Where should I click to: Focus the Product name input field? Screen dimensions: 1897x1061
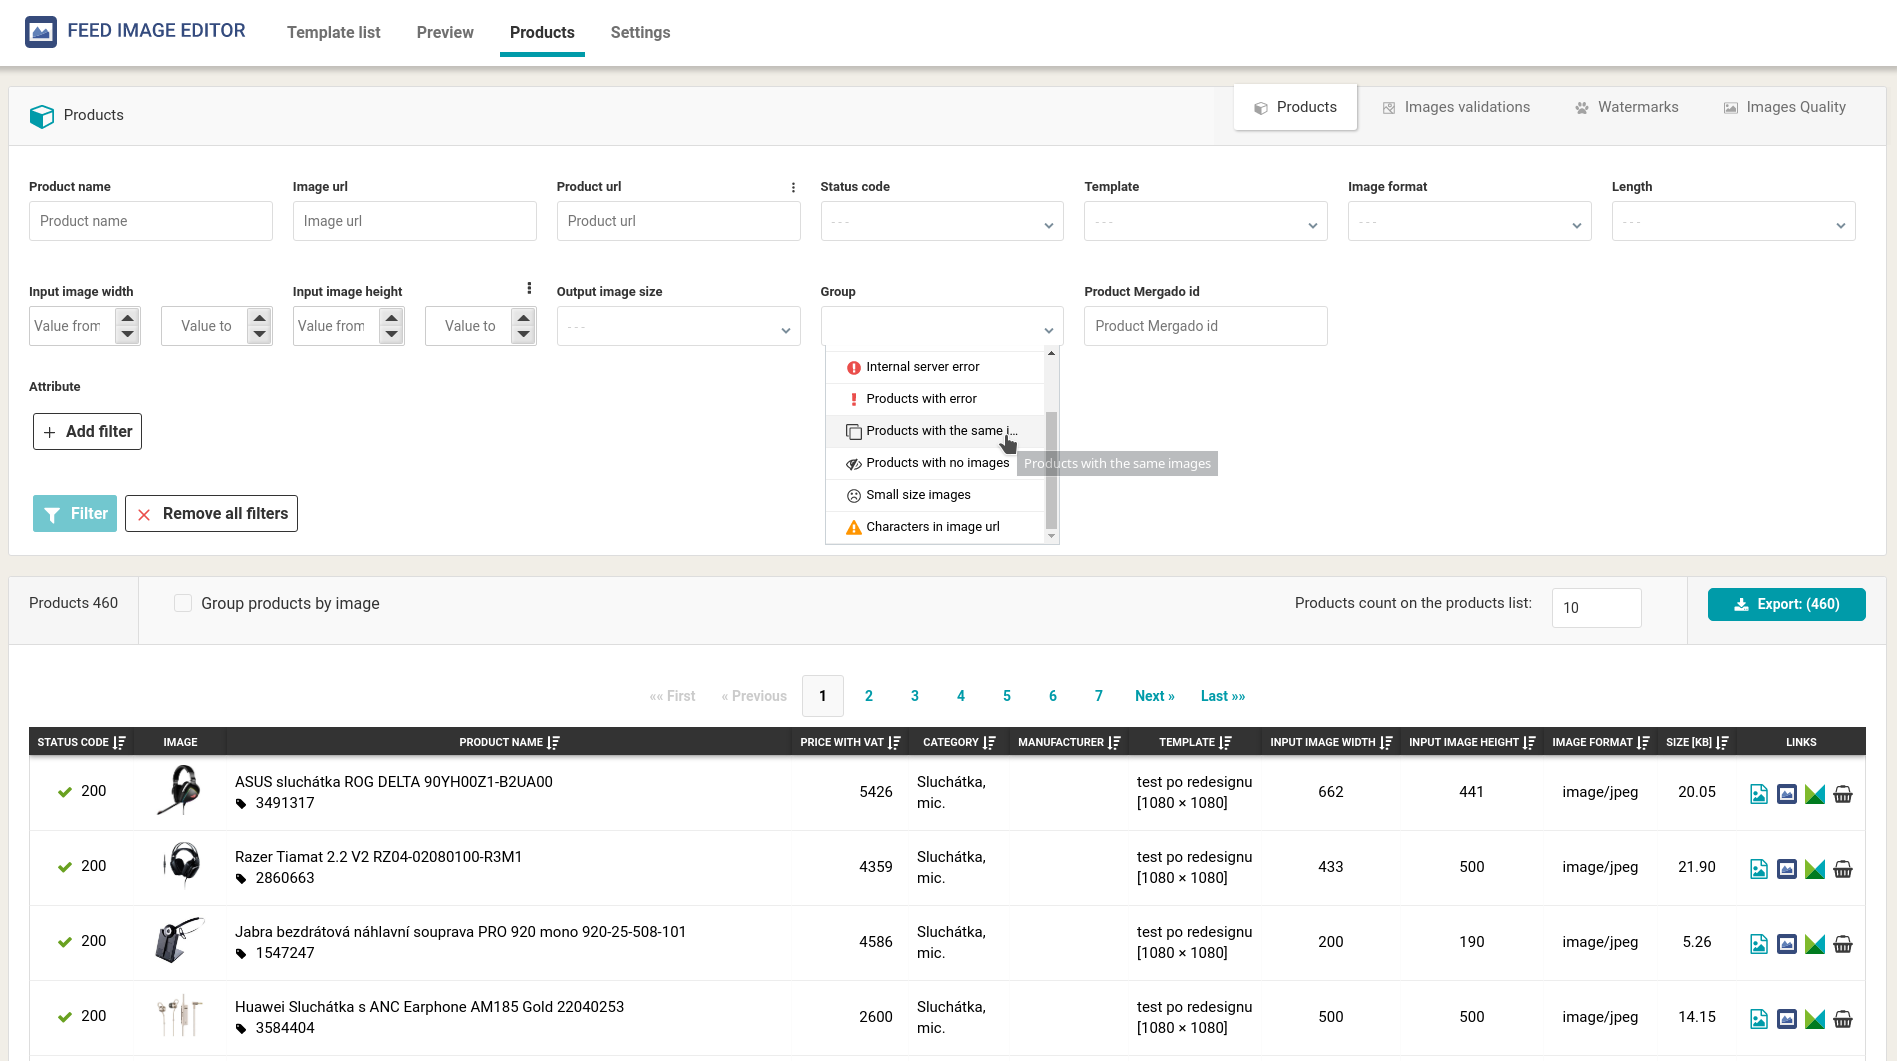151,221
